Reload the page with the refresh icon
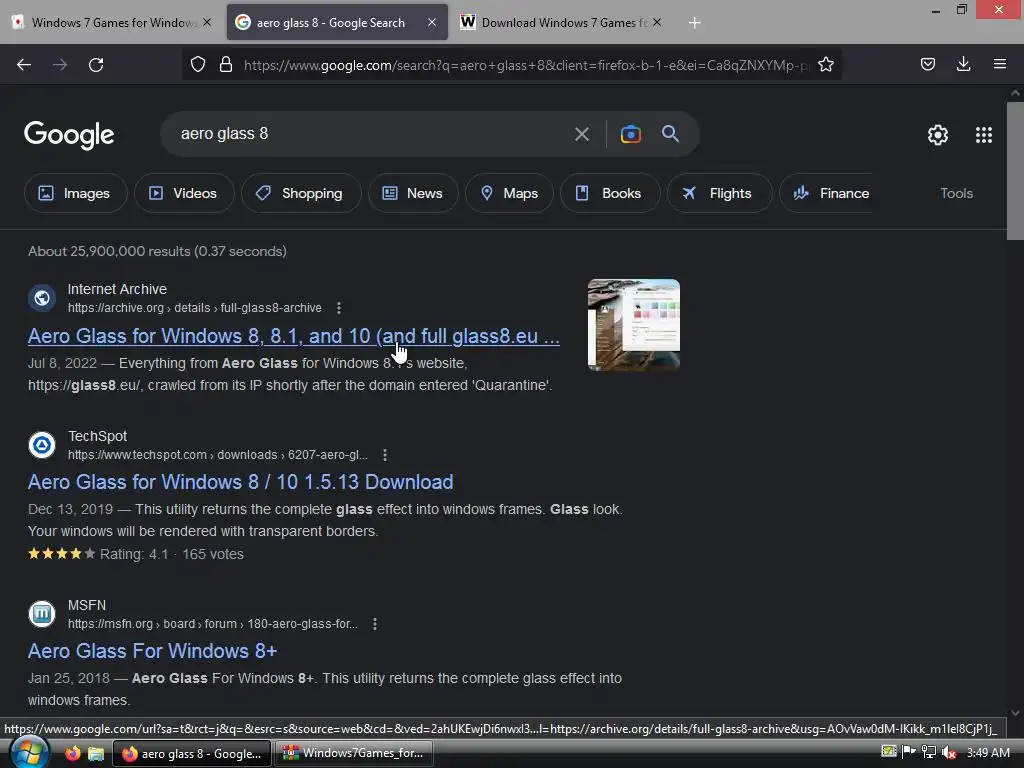The image size is (1024, 768). (x=96, y=65)
